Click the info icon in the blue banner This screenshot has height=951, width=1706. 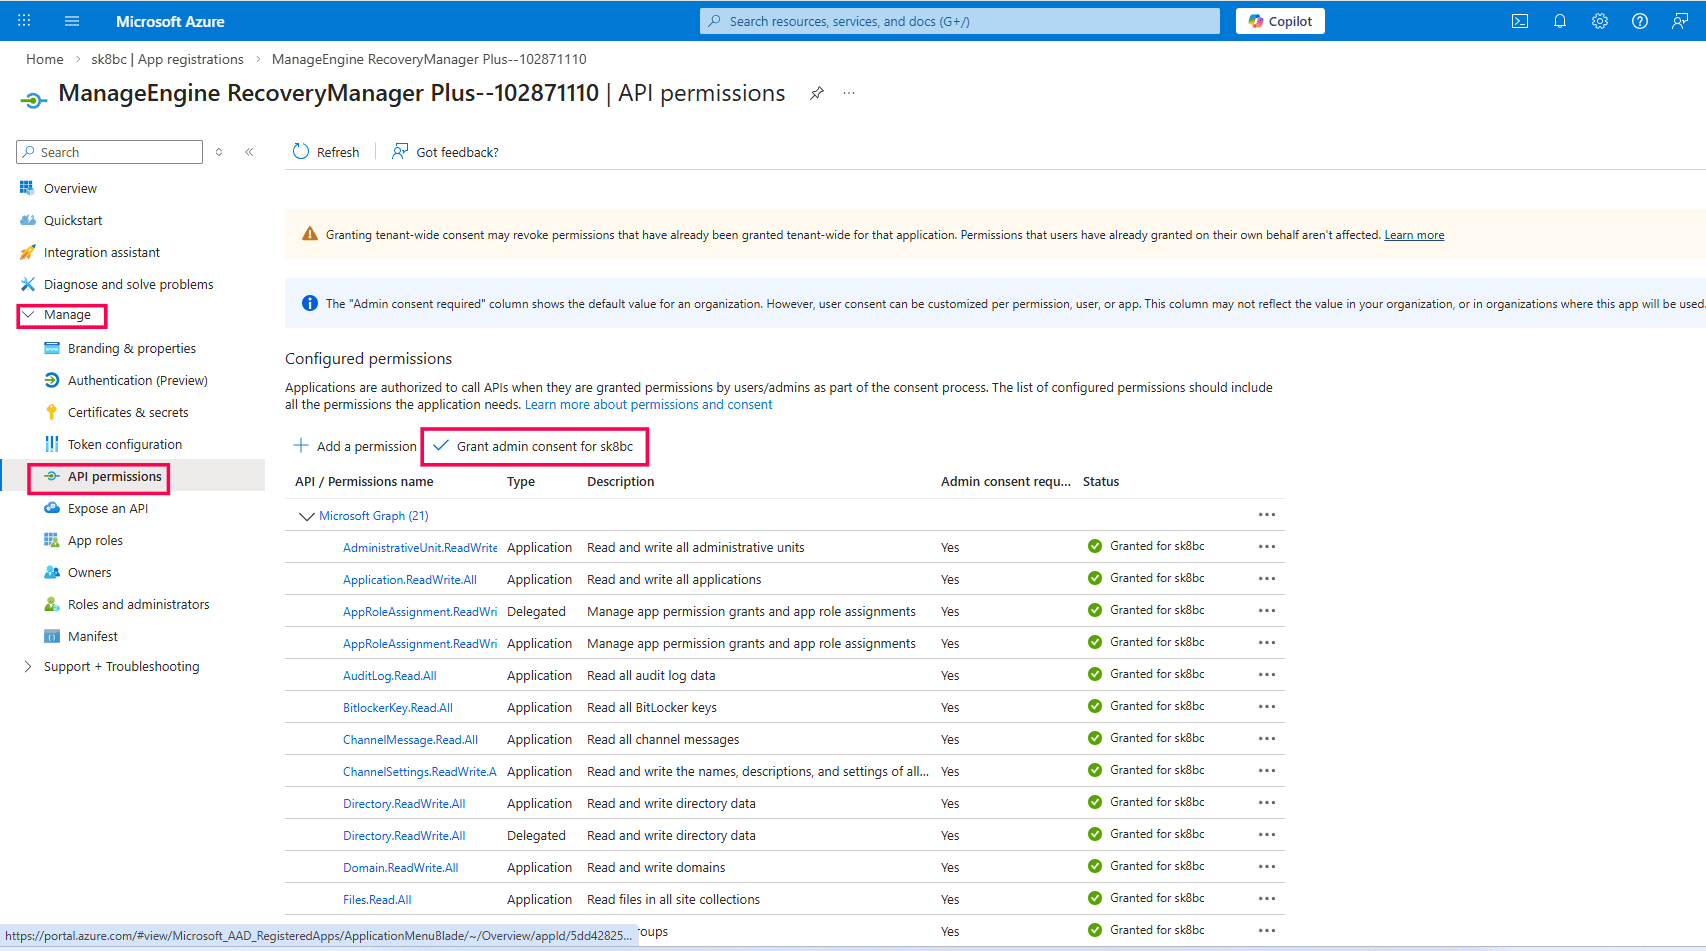[310, 303]
